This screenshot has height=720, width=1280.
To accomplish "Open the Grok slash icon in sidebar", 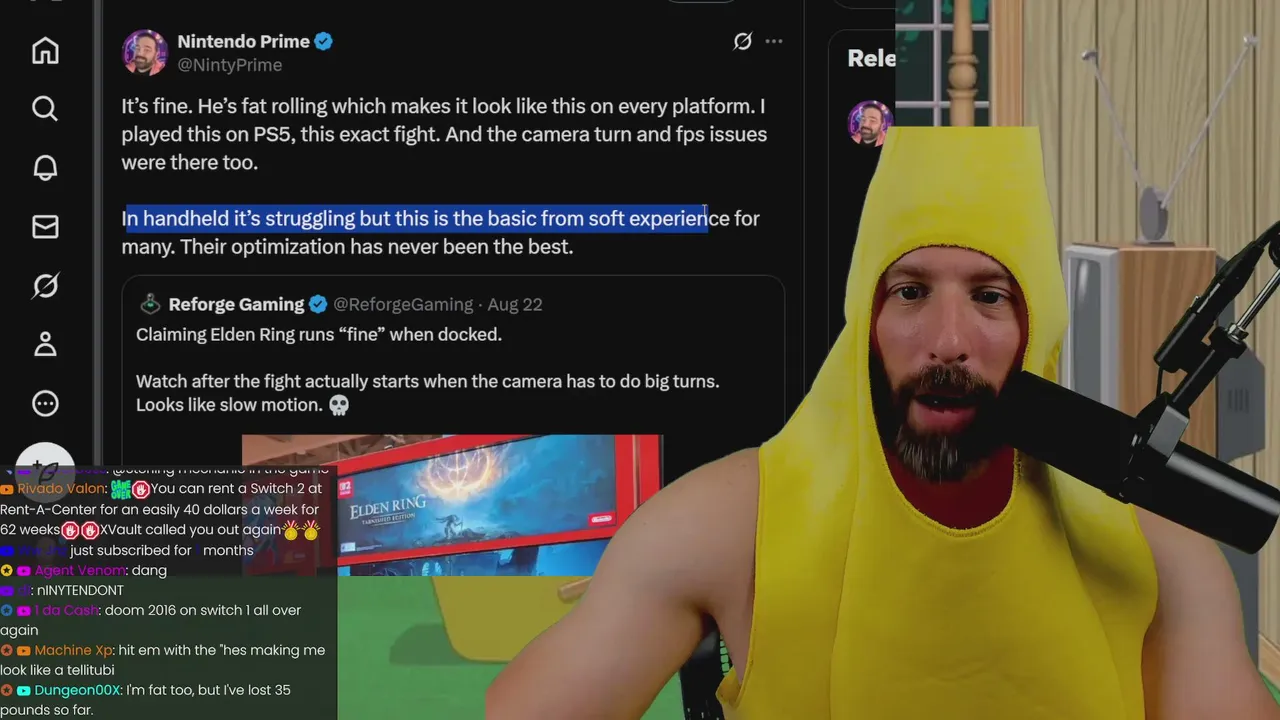I will click(45, 286).
